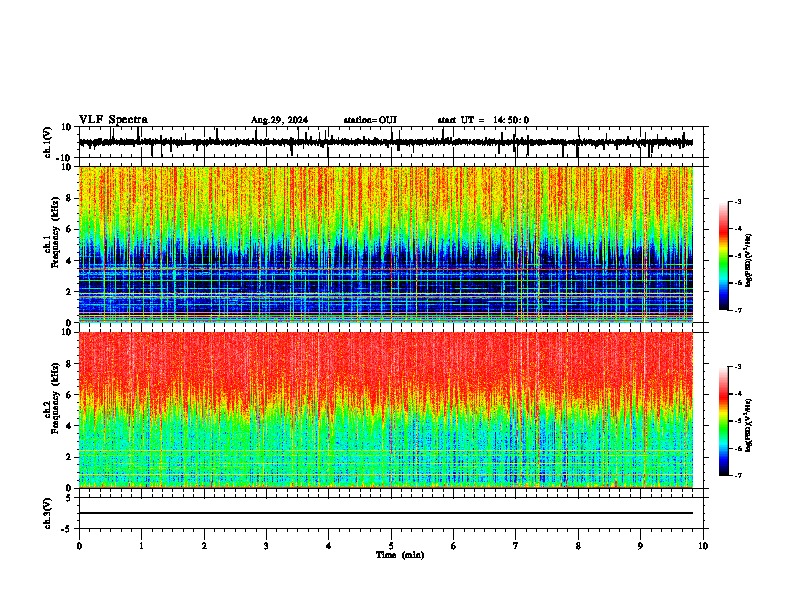Click the '-7' label on ch.1 color bar

click(737, 310)
